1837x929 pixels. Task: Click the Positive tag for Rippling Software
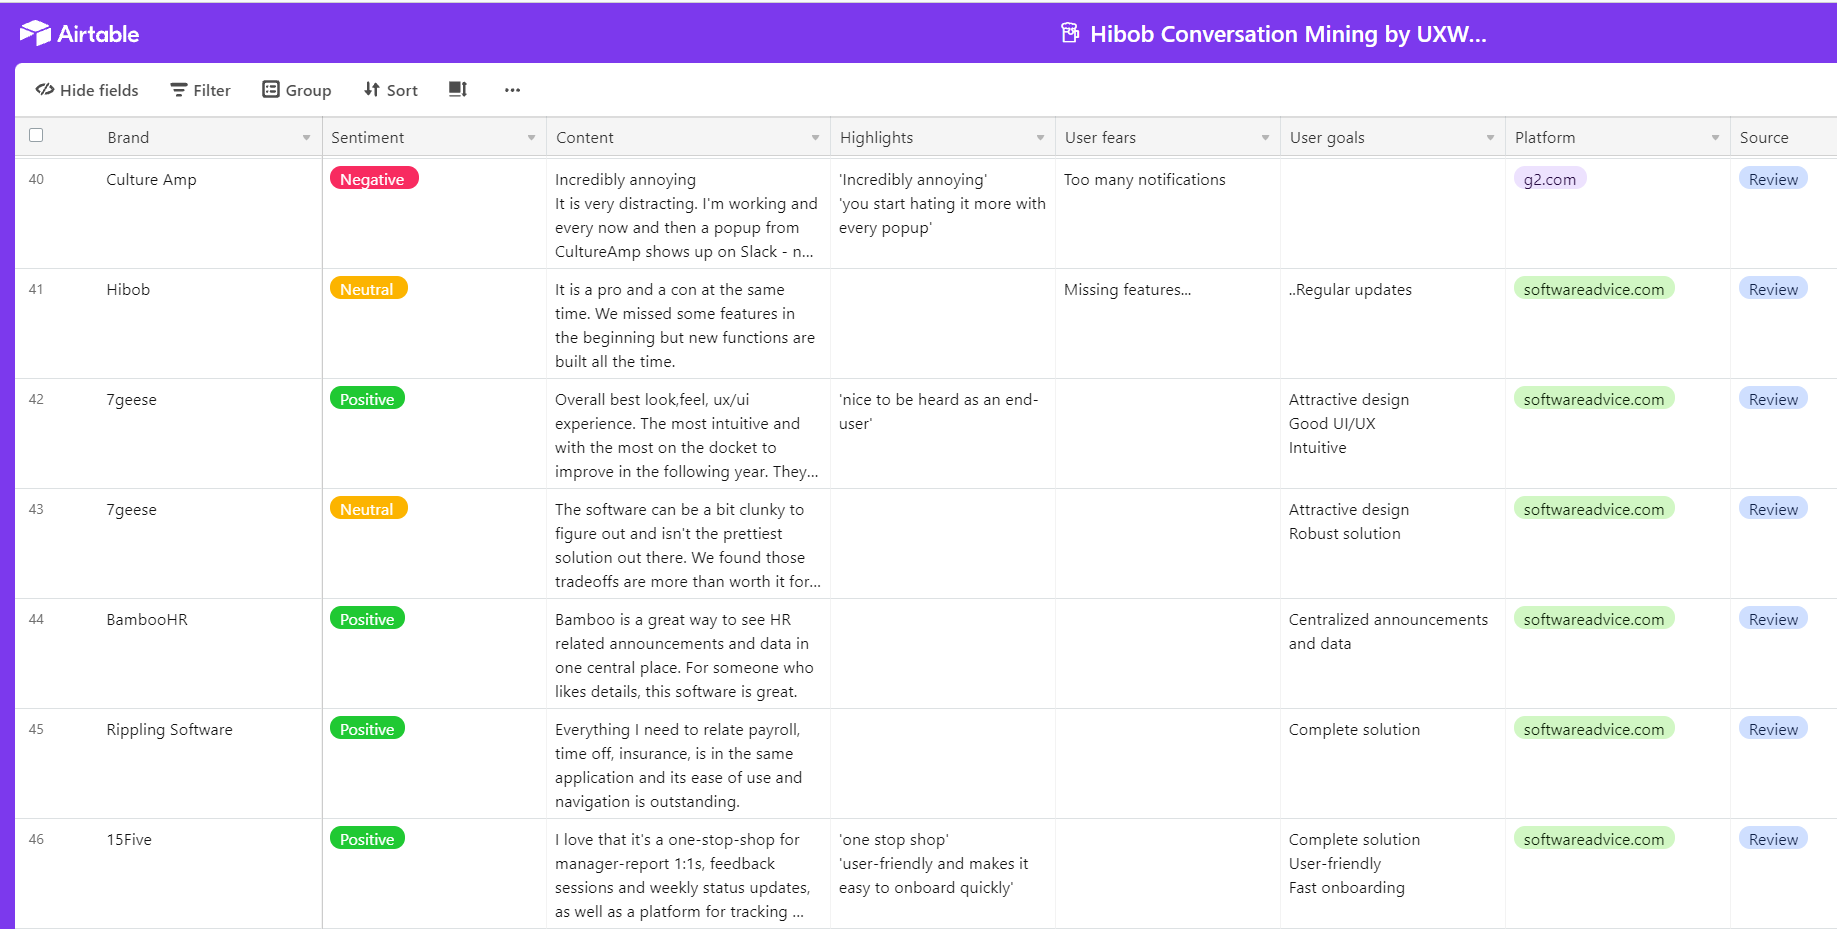(367, 729)
